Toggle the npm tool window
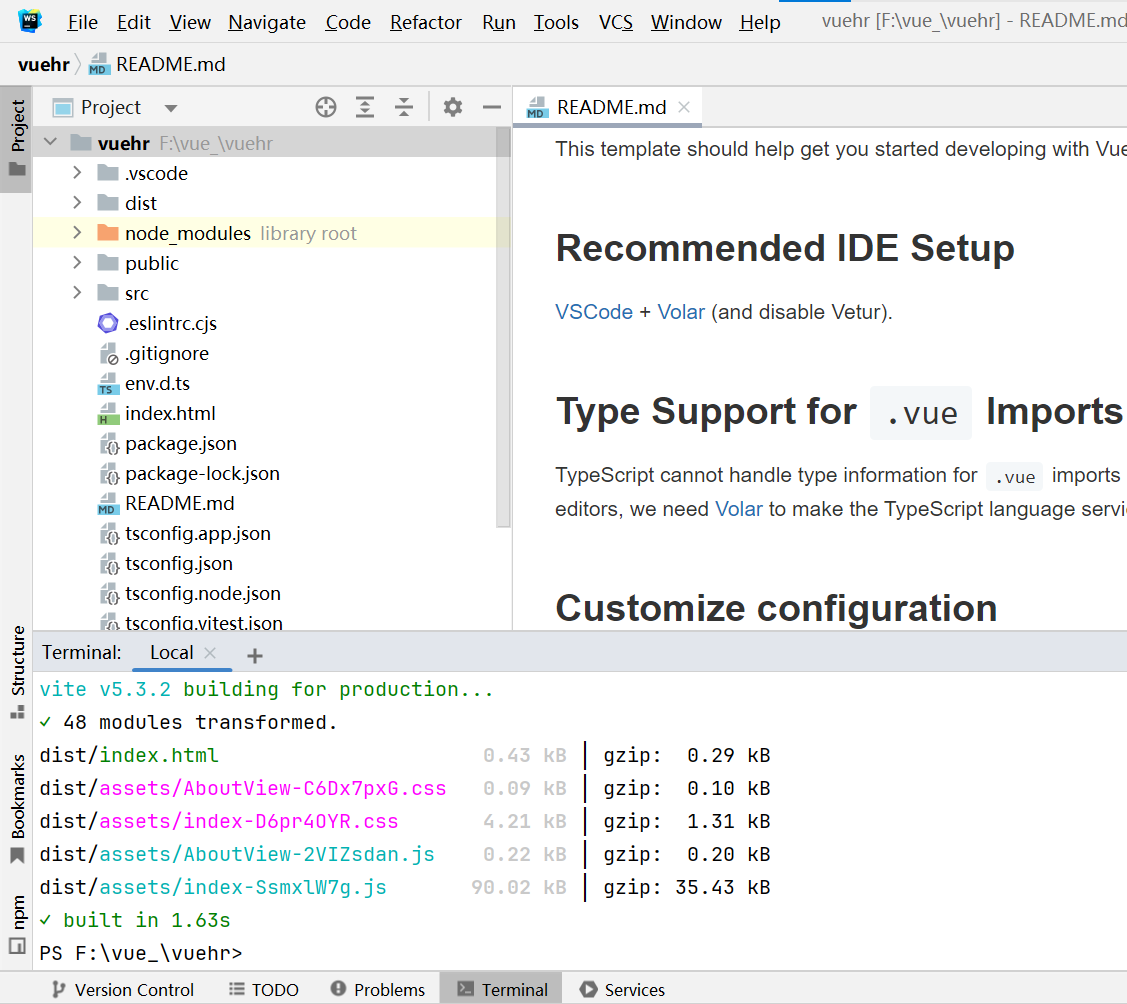 coord(17,924)
